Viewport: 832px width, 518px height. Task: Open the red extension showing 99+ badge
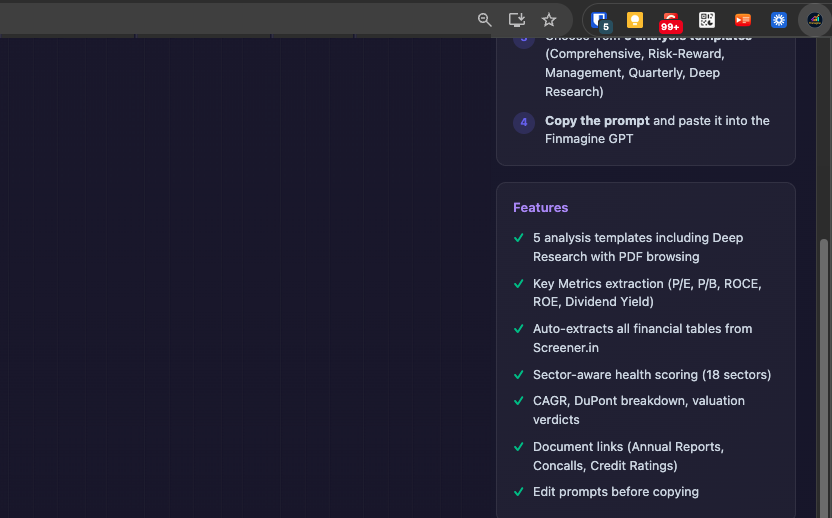click(x=670, y=22)
